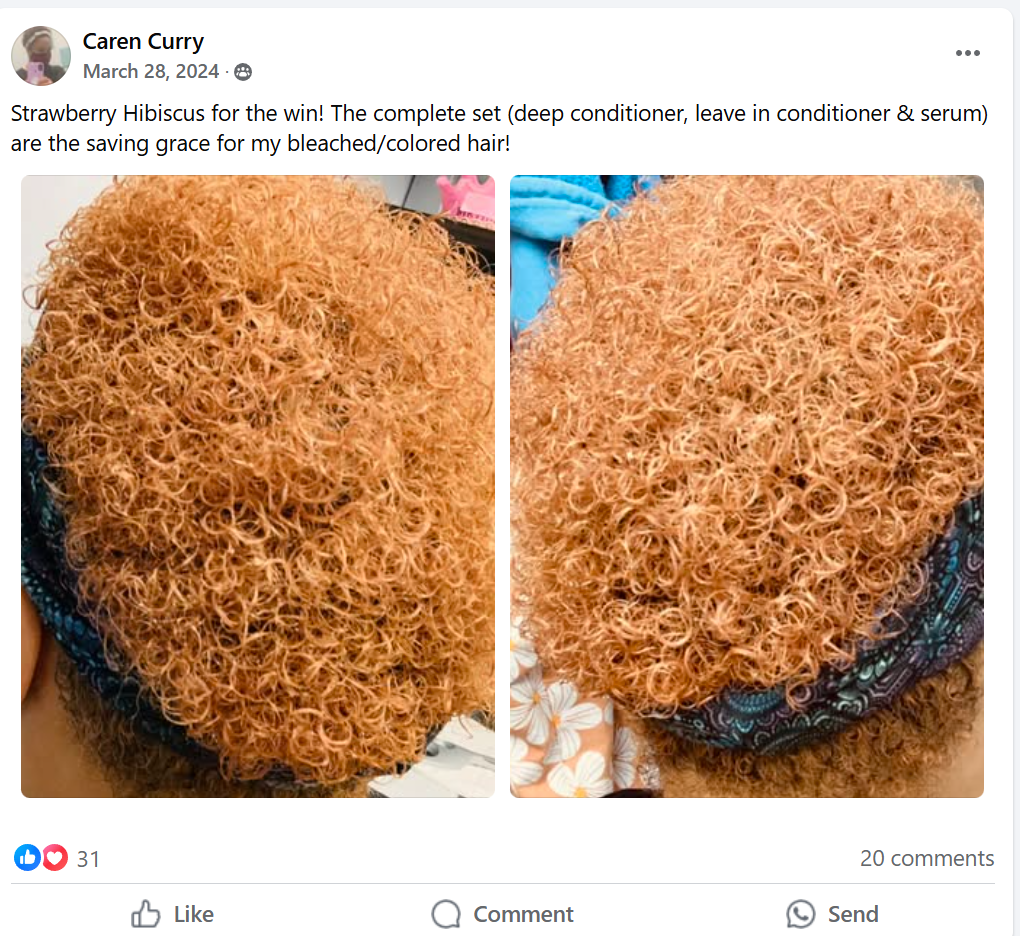Click the thumbs-up Like icon
Image resolution: width=1020 pixels, height=936 pixels.
pyautogui.click(x=146, y=914)
